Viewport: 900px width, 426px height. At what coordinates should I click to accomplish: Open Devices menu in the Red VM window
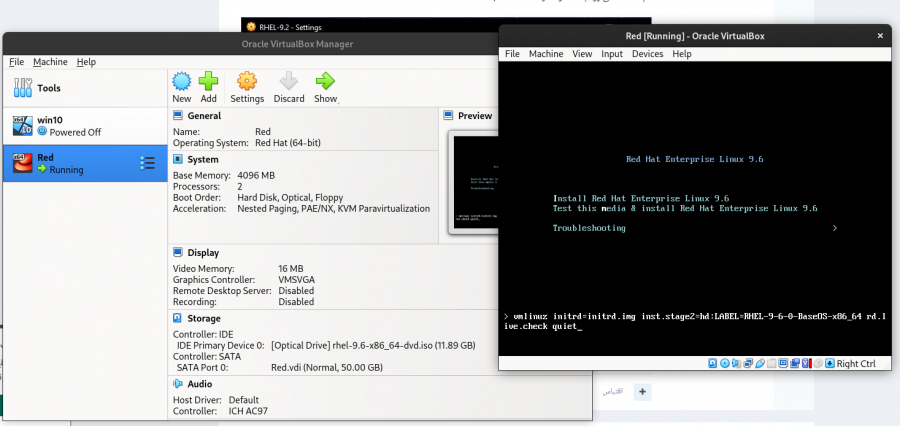(647, 53)
